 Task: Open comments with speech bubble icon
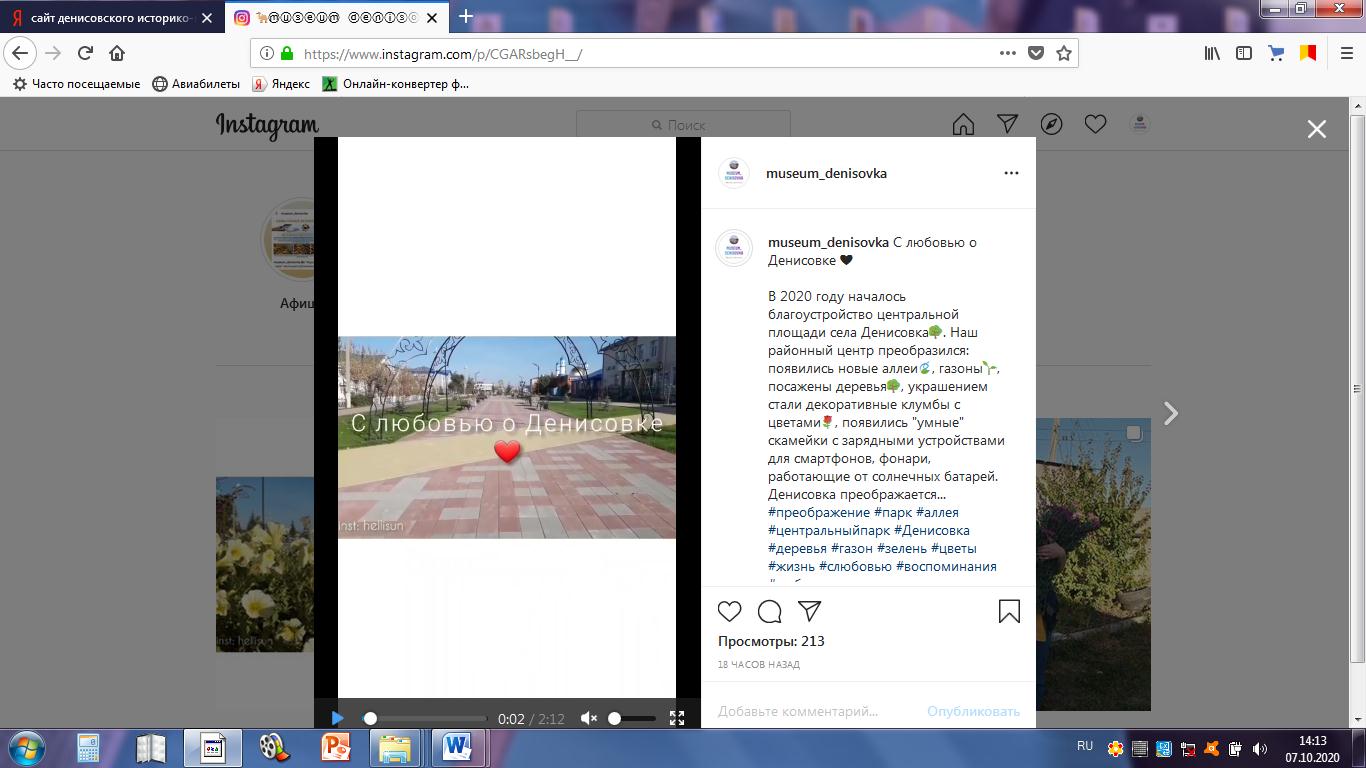(770, 611)
